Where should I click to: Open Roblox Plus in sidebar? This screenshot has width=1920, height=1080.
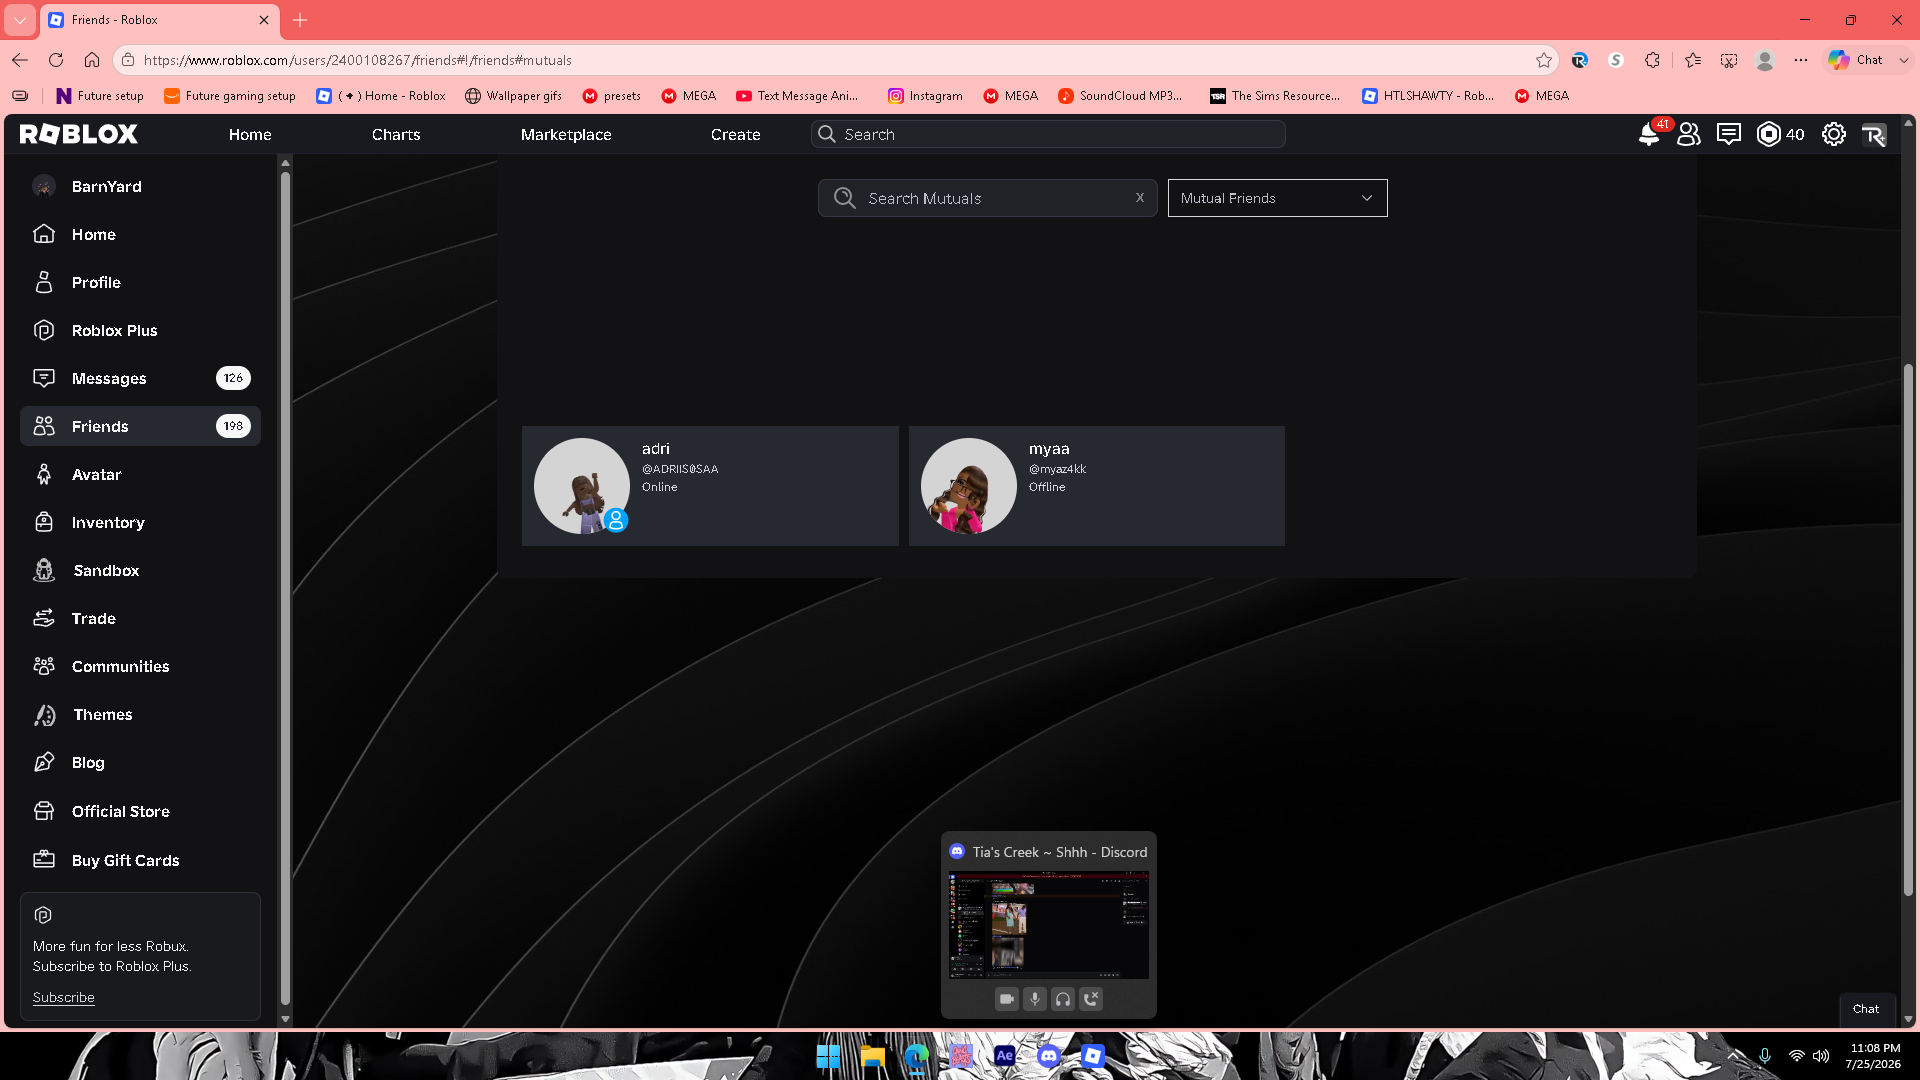140,330
